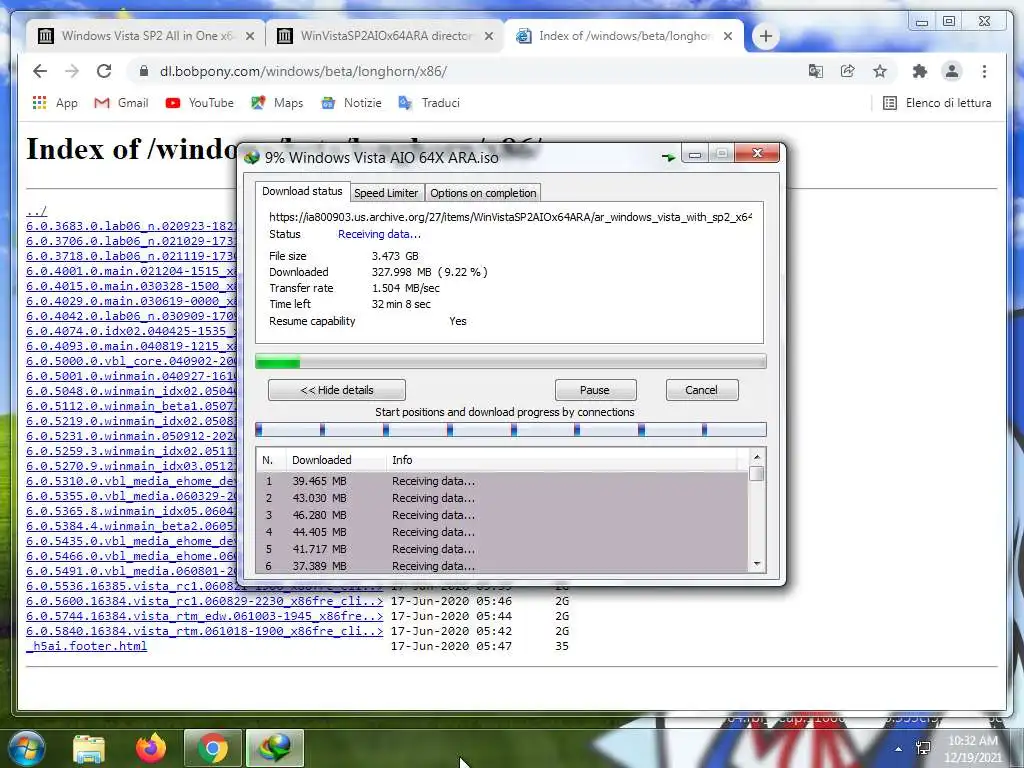Open the Notizie bookmark
This screenshot has width=1024, height=768.
[x=351, y=103]
